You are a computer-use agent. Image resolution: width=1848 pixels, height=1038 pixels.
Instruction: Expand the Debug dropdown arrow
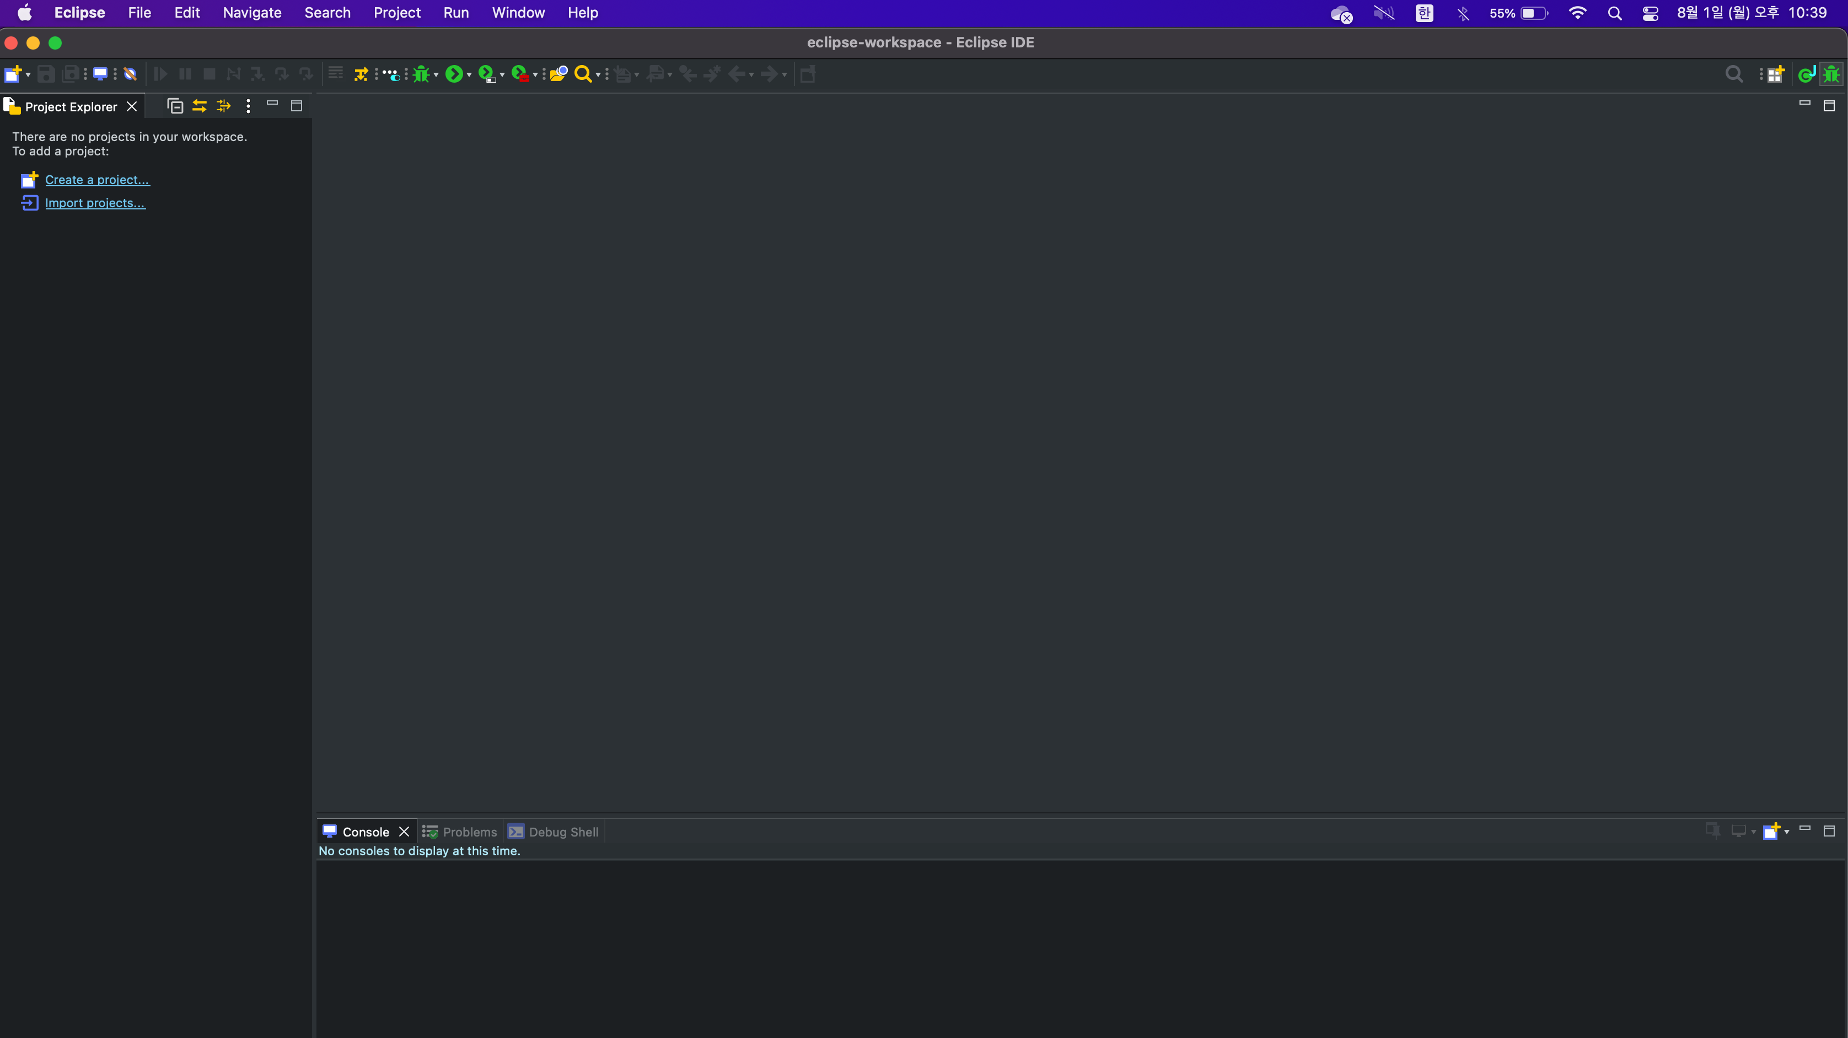tap(436, 75)
